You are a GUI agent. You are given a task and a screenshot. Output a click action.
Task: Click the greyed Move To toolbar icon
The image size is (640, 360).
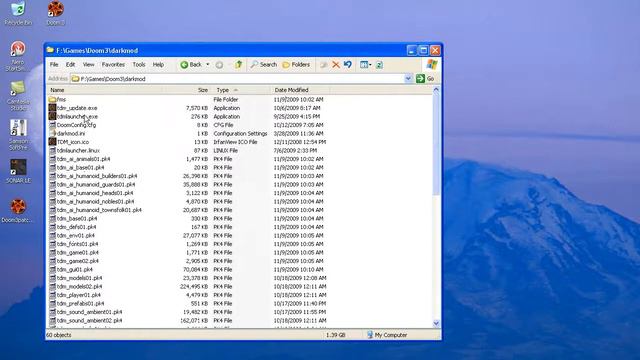324,64
